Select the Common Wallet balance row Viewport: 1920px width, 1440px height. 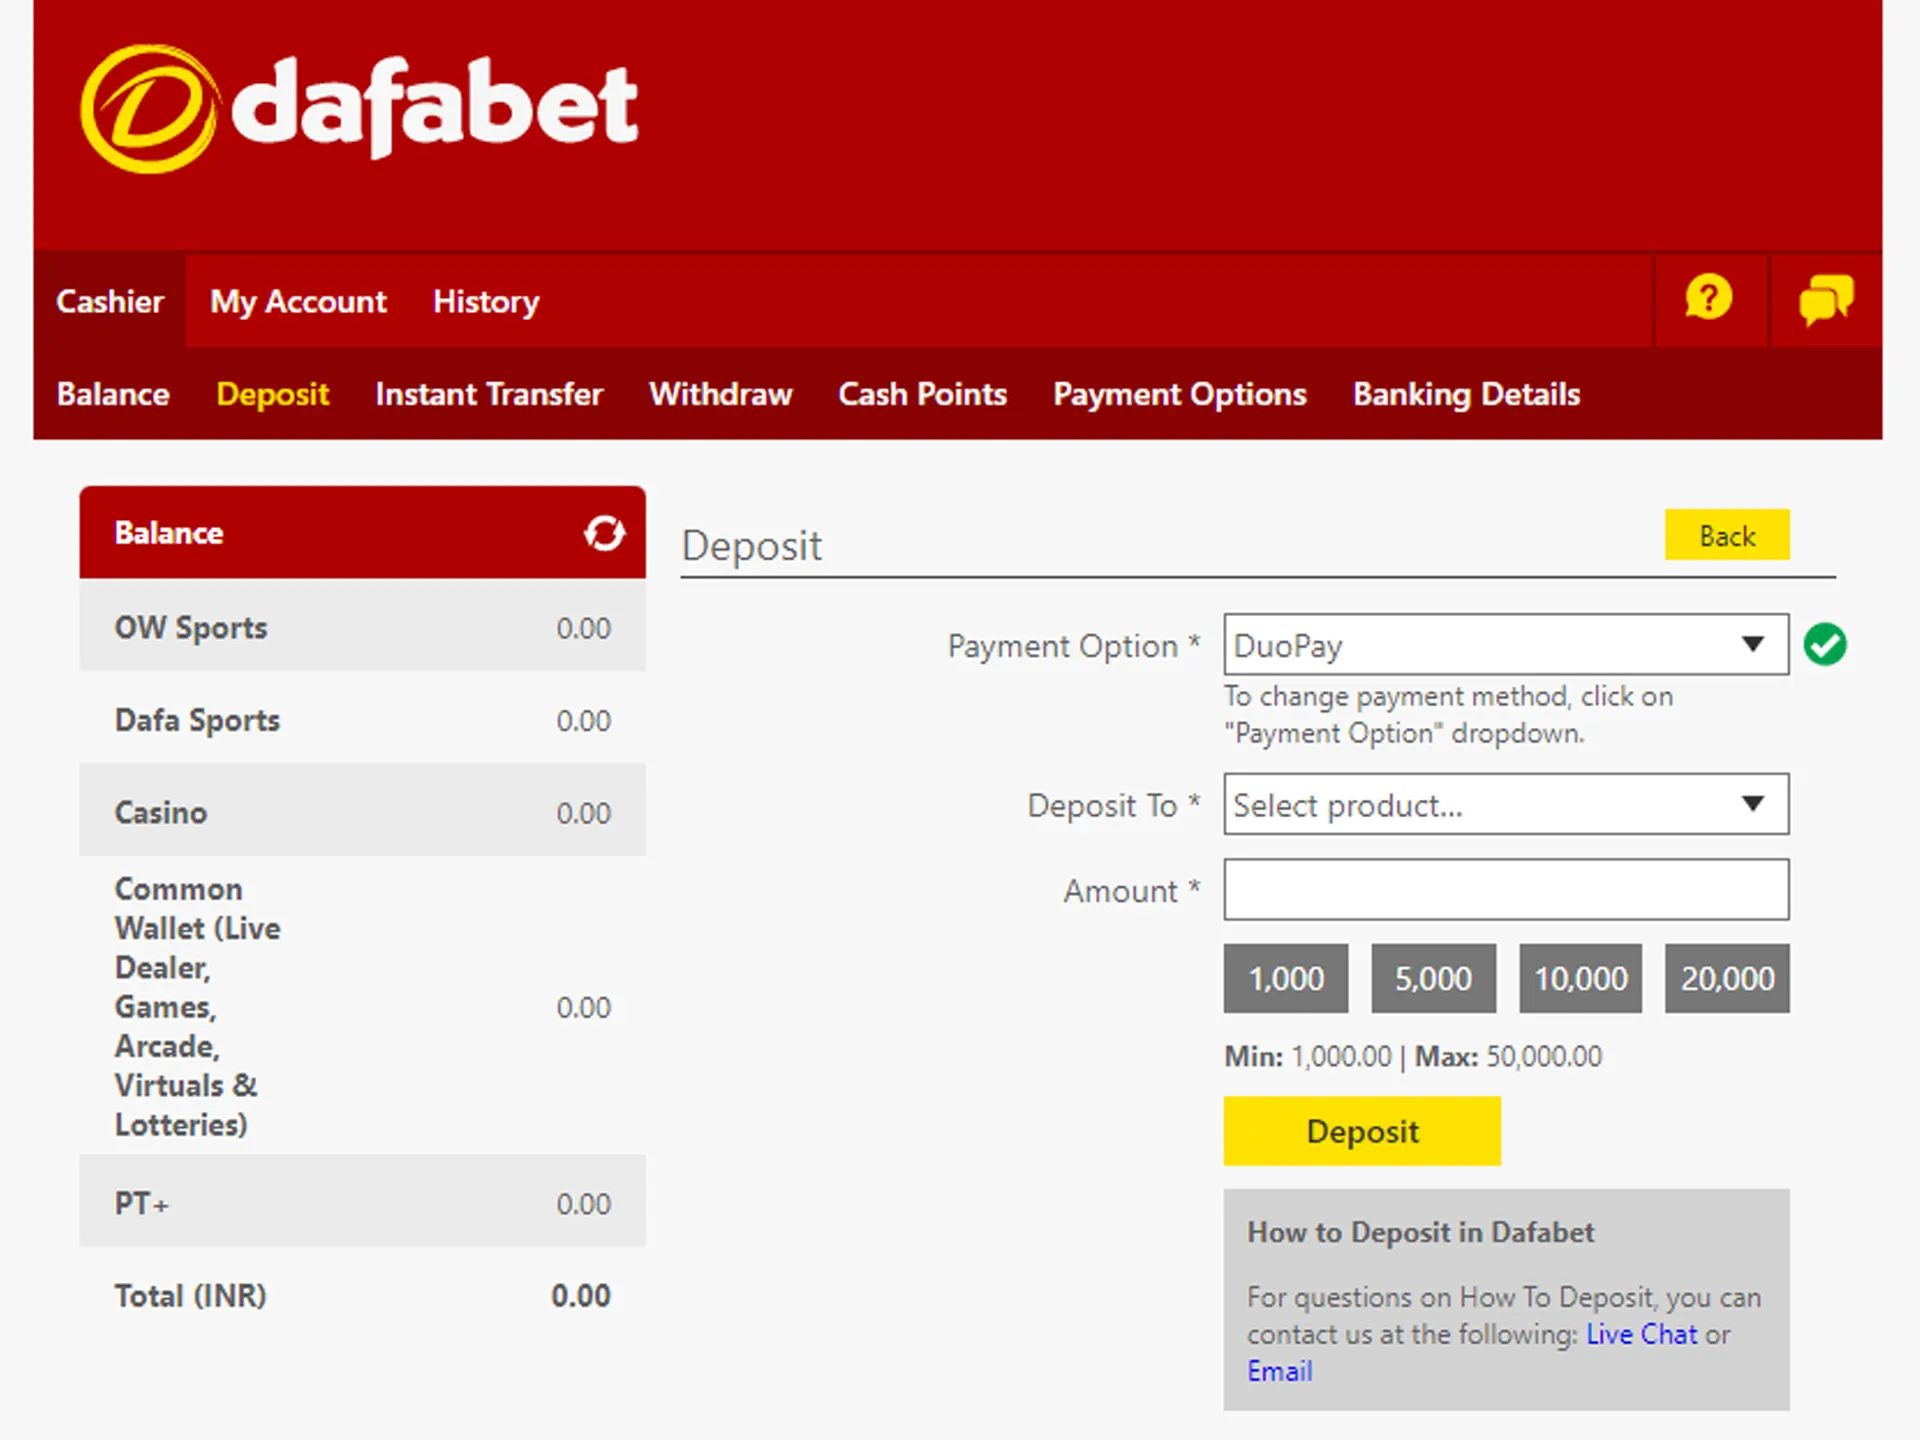click(x=362, y=1006)
